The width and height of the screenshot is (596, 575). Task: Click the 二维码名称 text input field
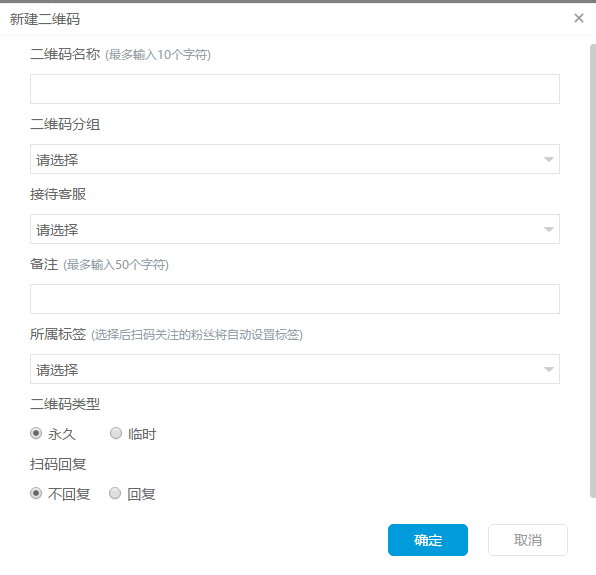pos(295,89)
